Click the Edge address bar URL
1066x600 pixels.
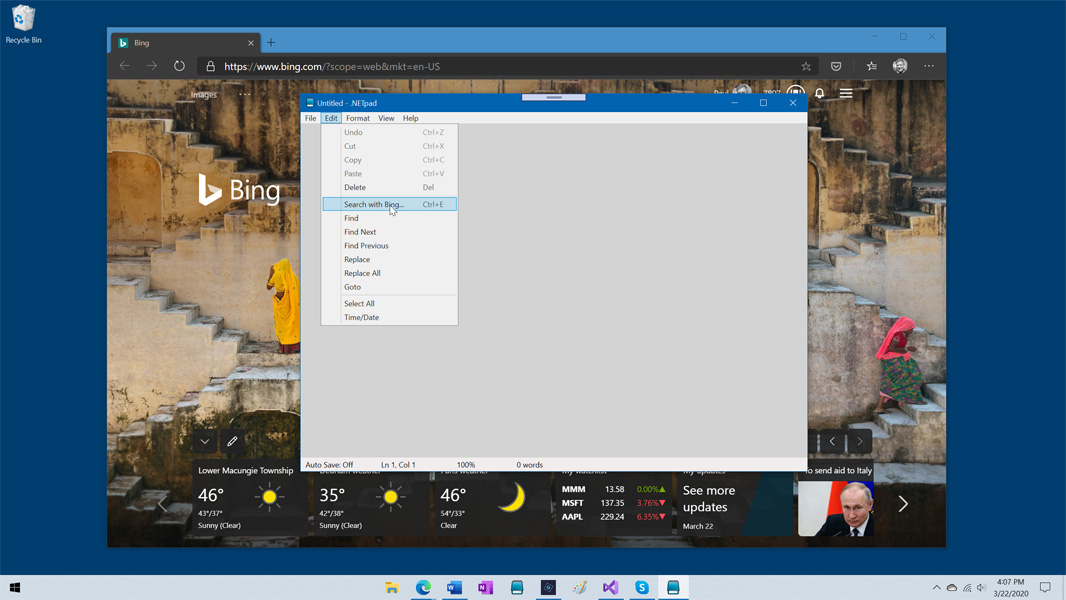coord(332,66)
